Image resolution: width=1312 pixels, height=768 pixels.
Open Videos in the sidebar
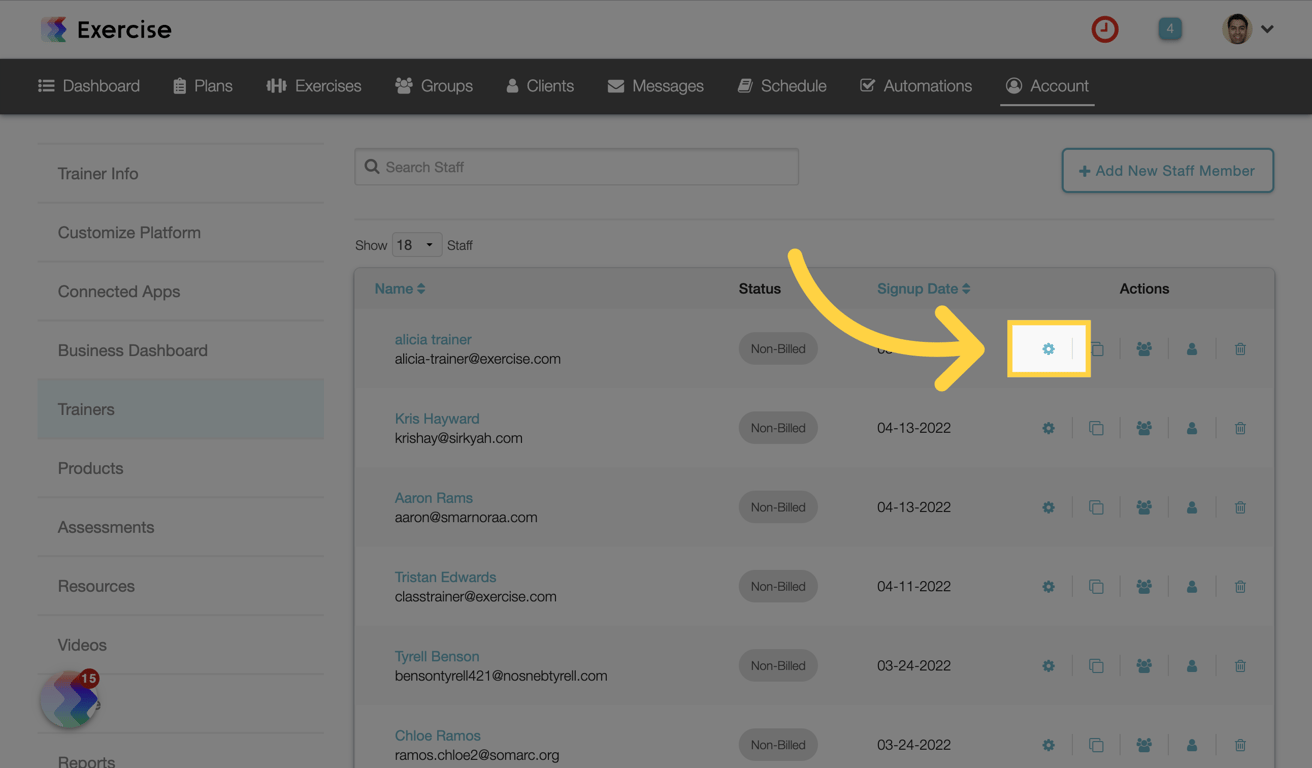click(181, 645)
